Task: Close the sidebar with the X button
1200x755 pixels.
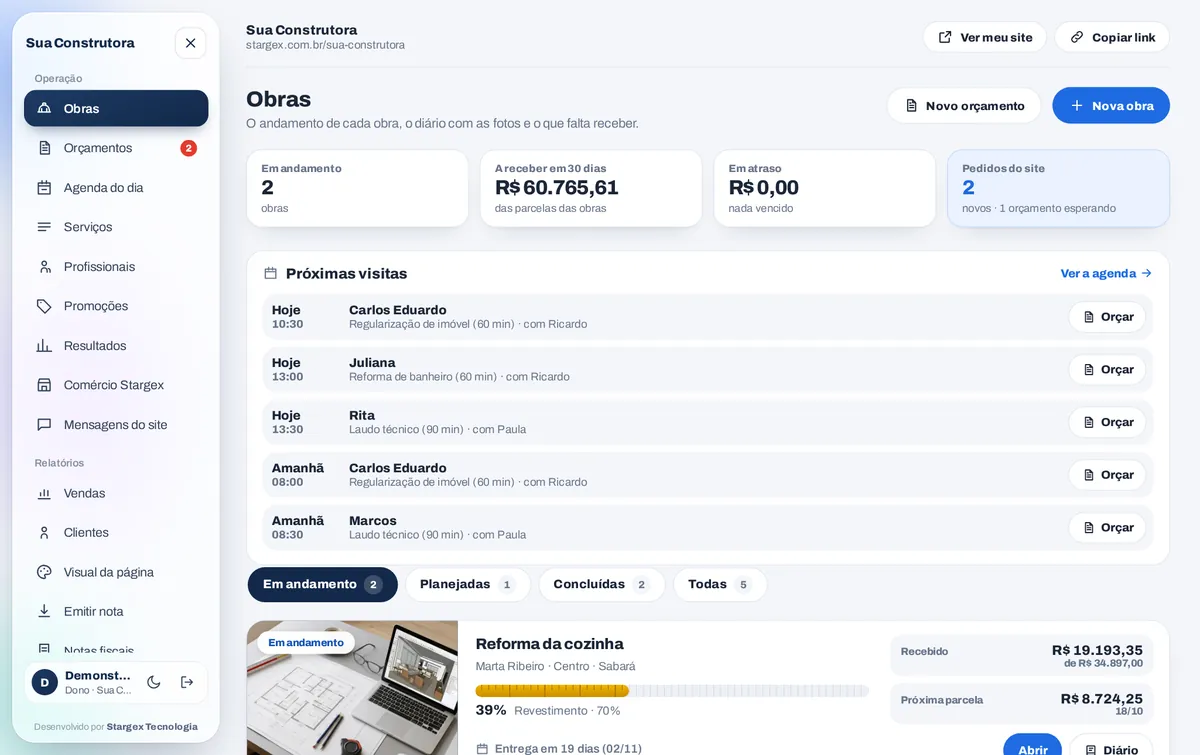Action: (x=190, y=43)
